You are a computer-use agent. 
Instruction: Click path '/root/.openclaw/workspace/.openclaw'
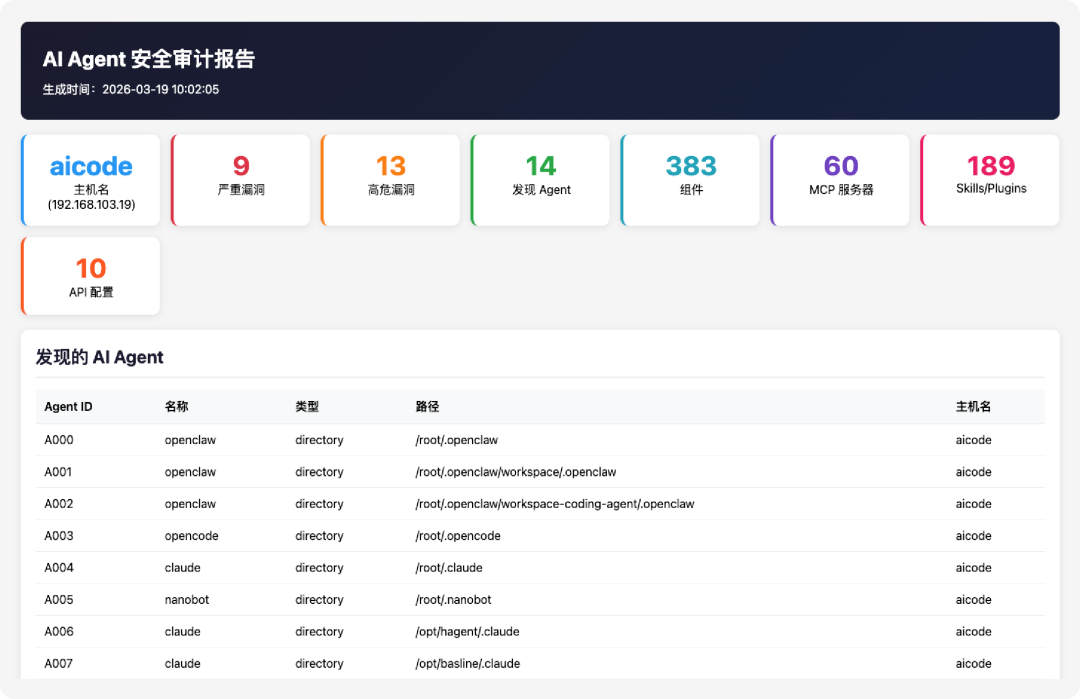516,472
